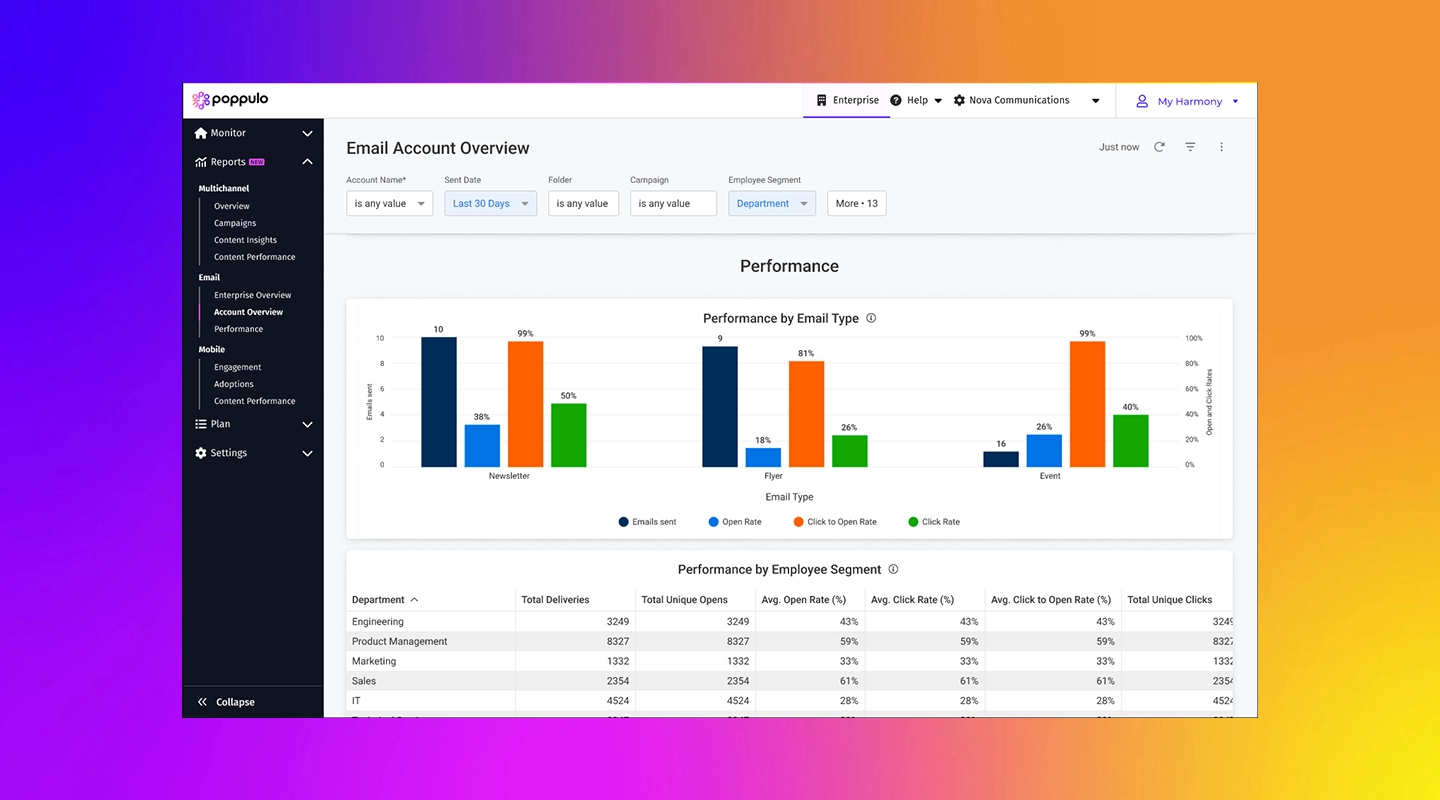The width and height of the screenshot is (1440, 800).
Task: Click the Help question mark icon
Action: coord(896,100)
